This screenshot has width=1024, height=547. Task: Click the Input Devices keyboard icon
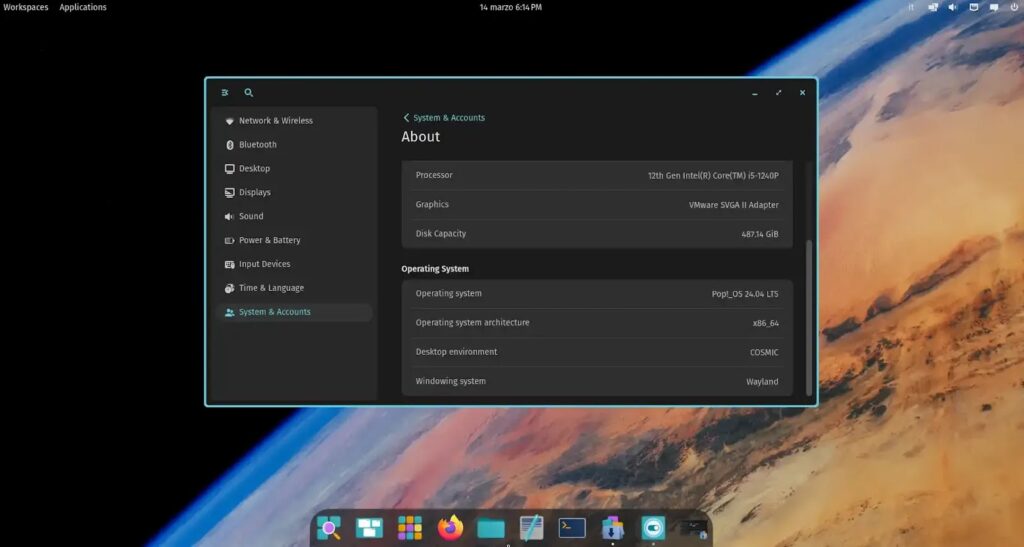click(229, 264)
